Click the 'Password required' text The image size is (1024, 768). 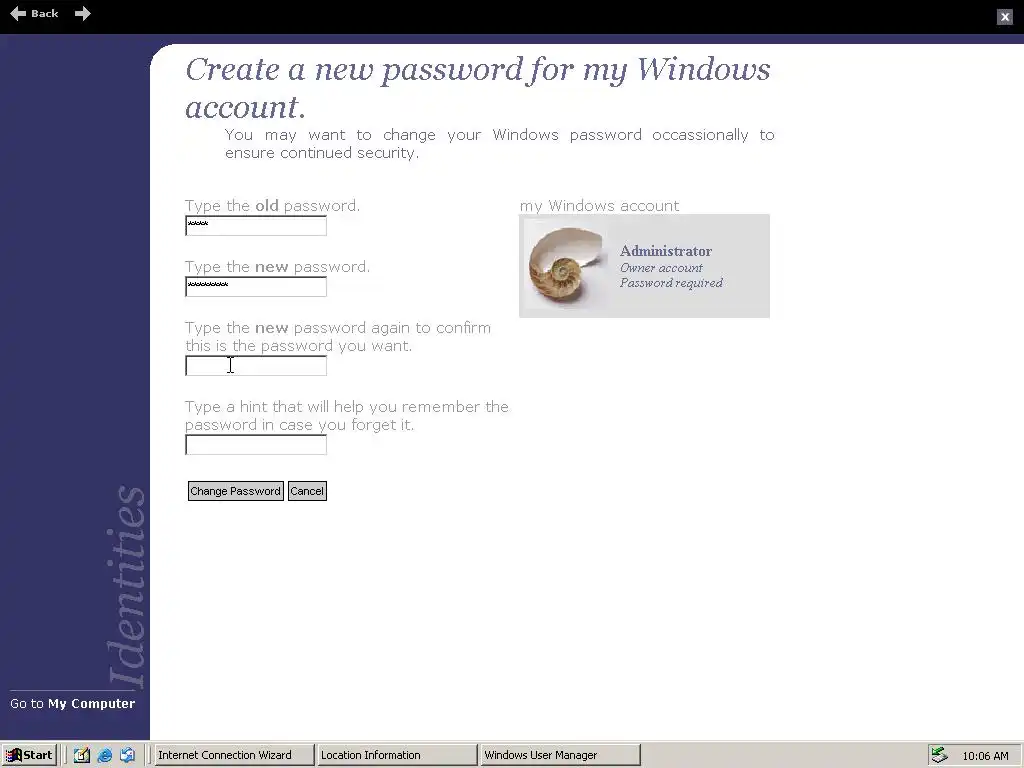(671, 283)
